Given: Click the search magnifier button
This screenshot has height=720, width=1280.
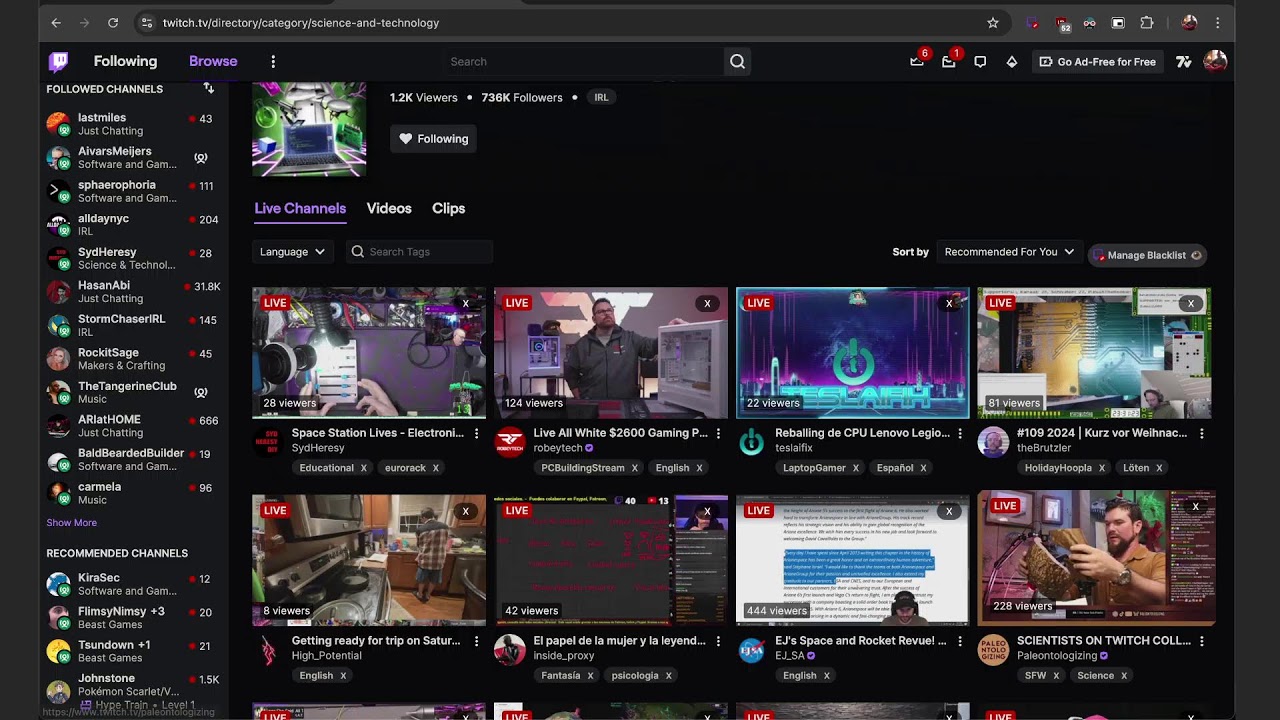Looking at the screenshot, I should 737,62.
